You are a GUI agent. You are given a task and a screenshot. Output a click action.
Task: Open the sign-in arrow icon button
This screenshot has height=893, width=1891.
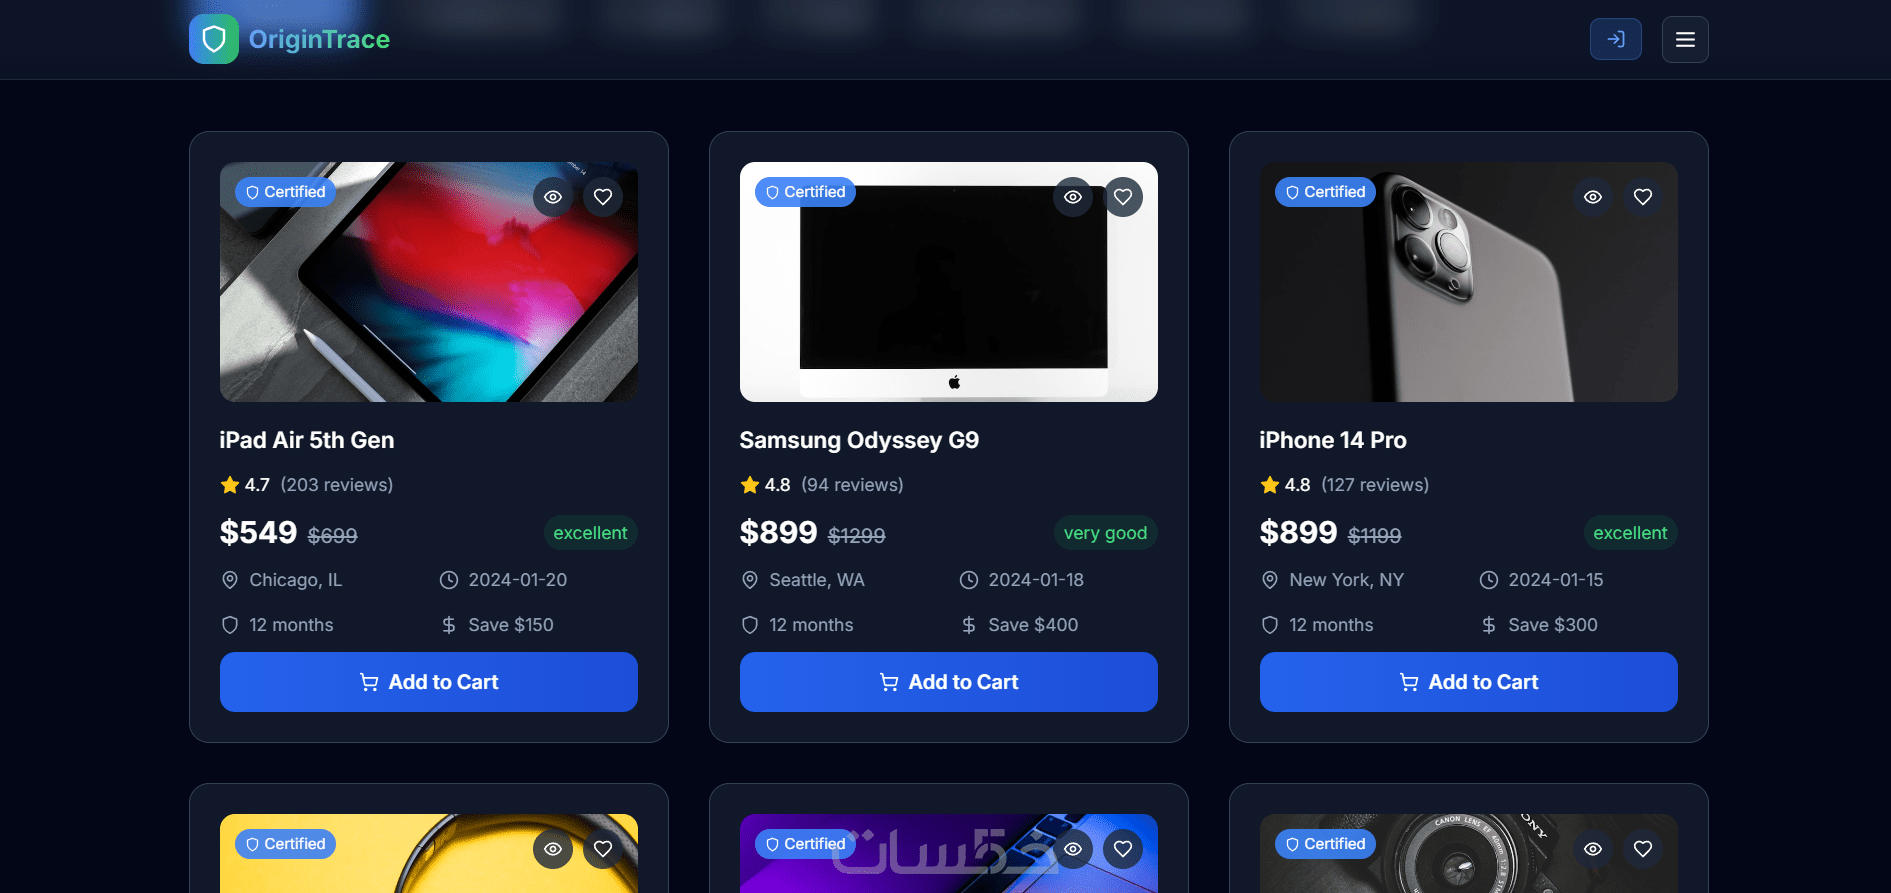[1616, 39]
